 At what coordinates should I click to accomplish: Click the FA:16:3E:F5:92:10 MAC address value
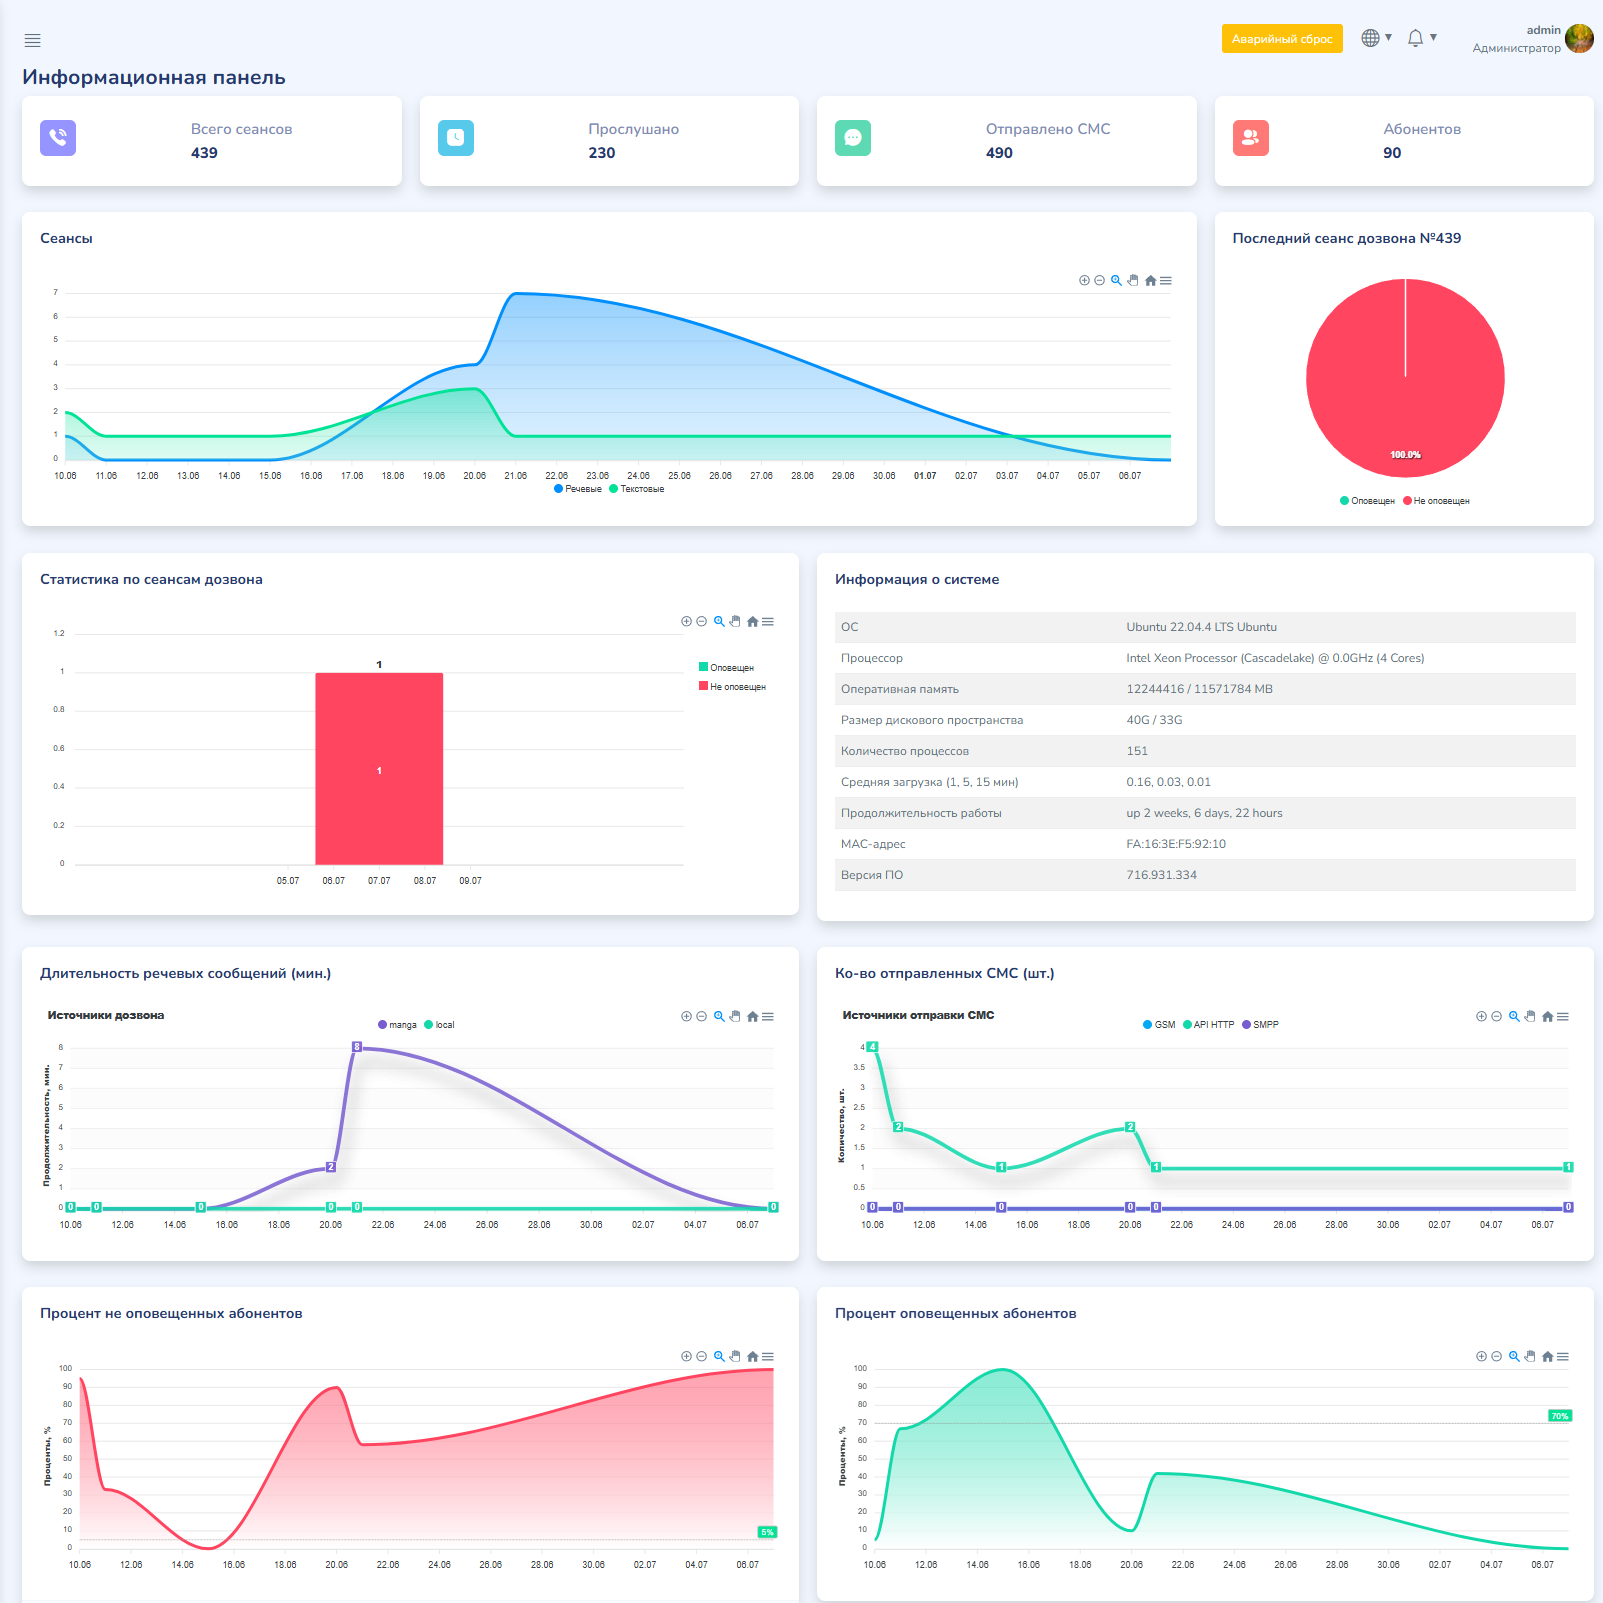coord(1176,844)
